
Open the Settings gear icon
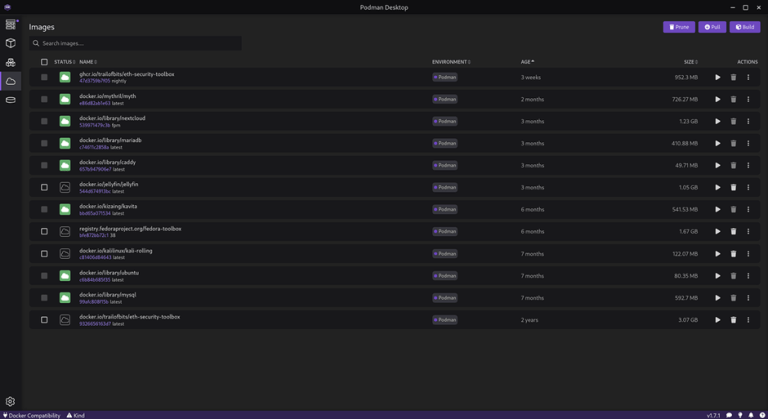[x=10, y=402]
